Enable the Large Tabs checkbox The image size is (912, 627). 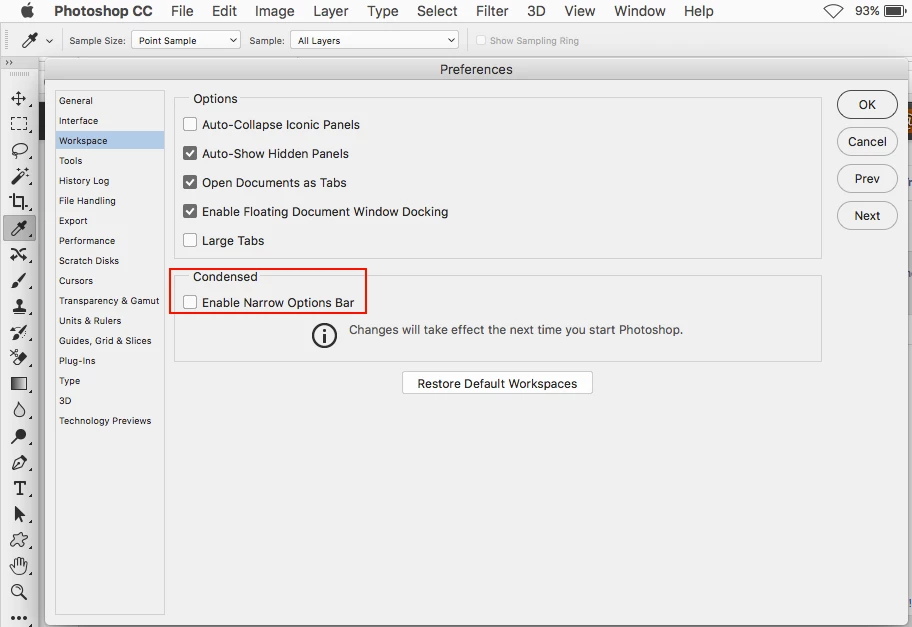[190, 240]
